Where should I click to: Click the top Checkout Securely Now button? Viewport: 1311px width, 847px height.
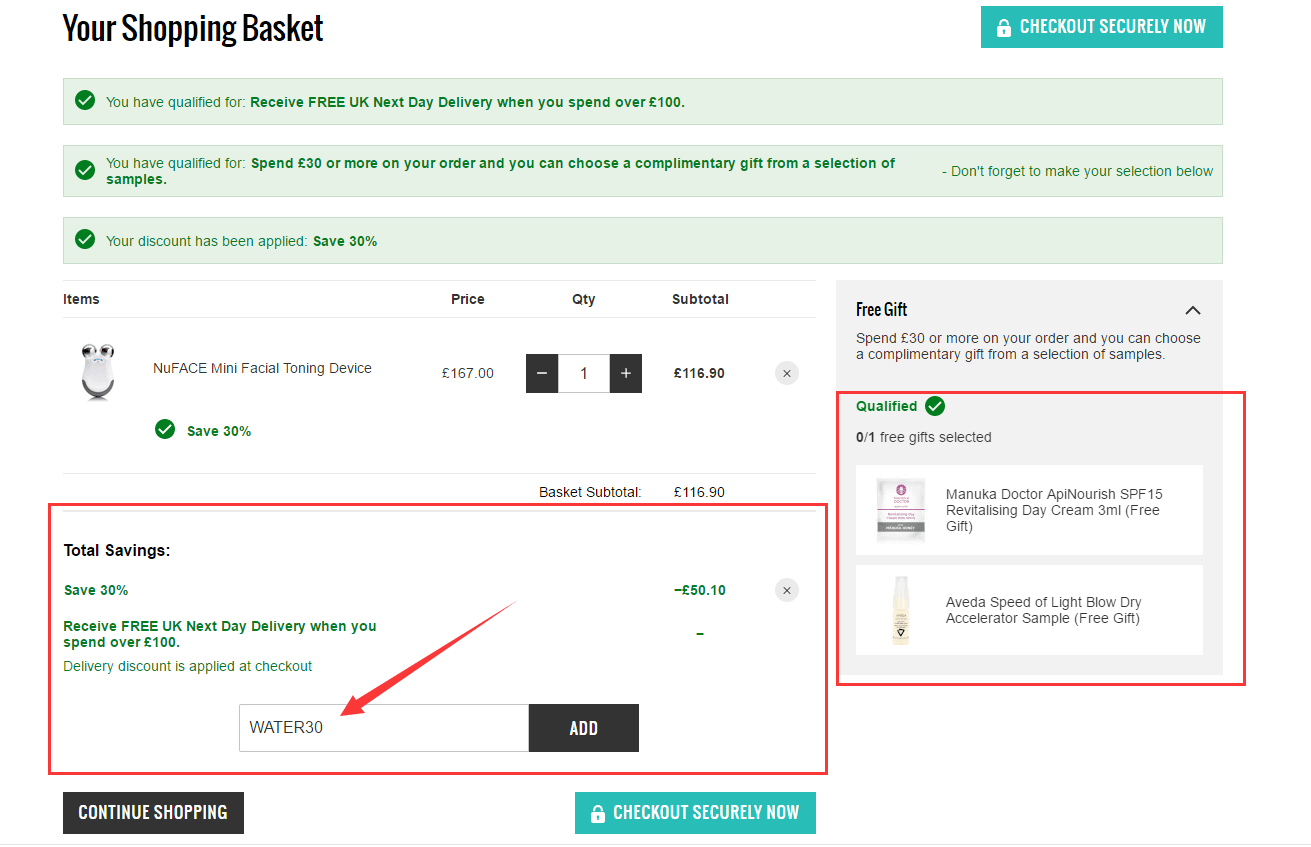tap(1101, 27)
